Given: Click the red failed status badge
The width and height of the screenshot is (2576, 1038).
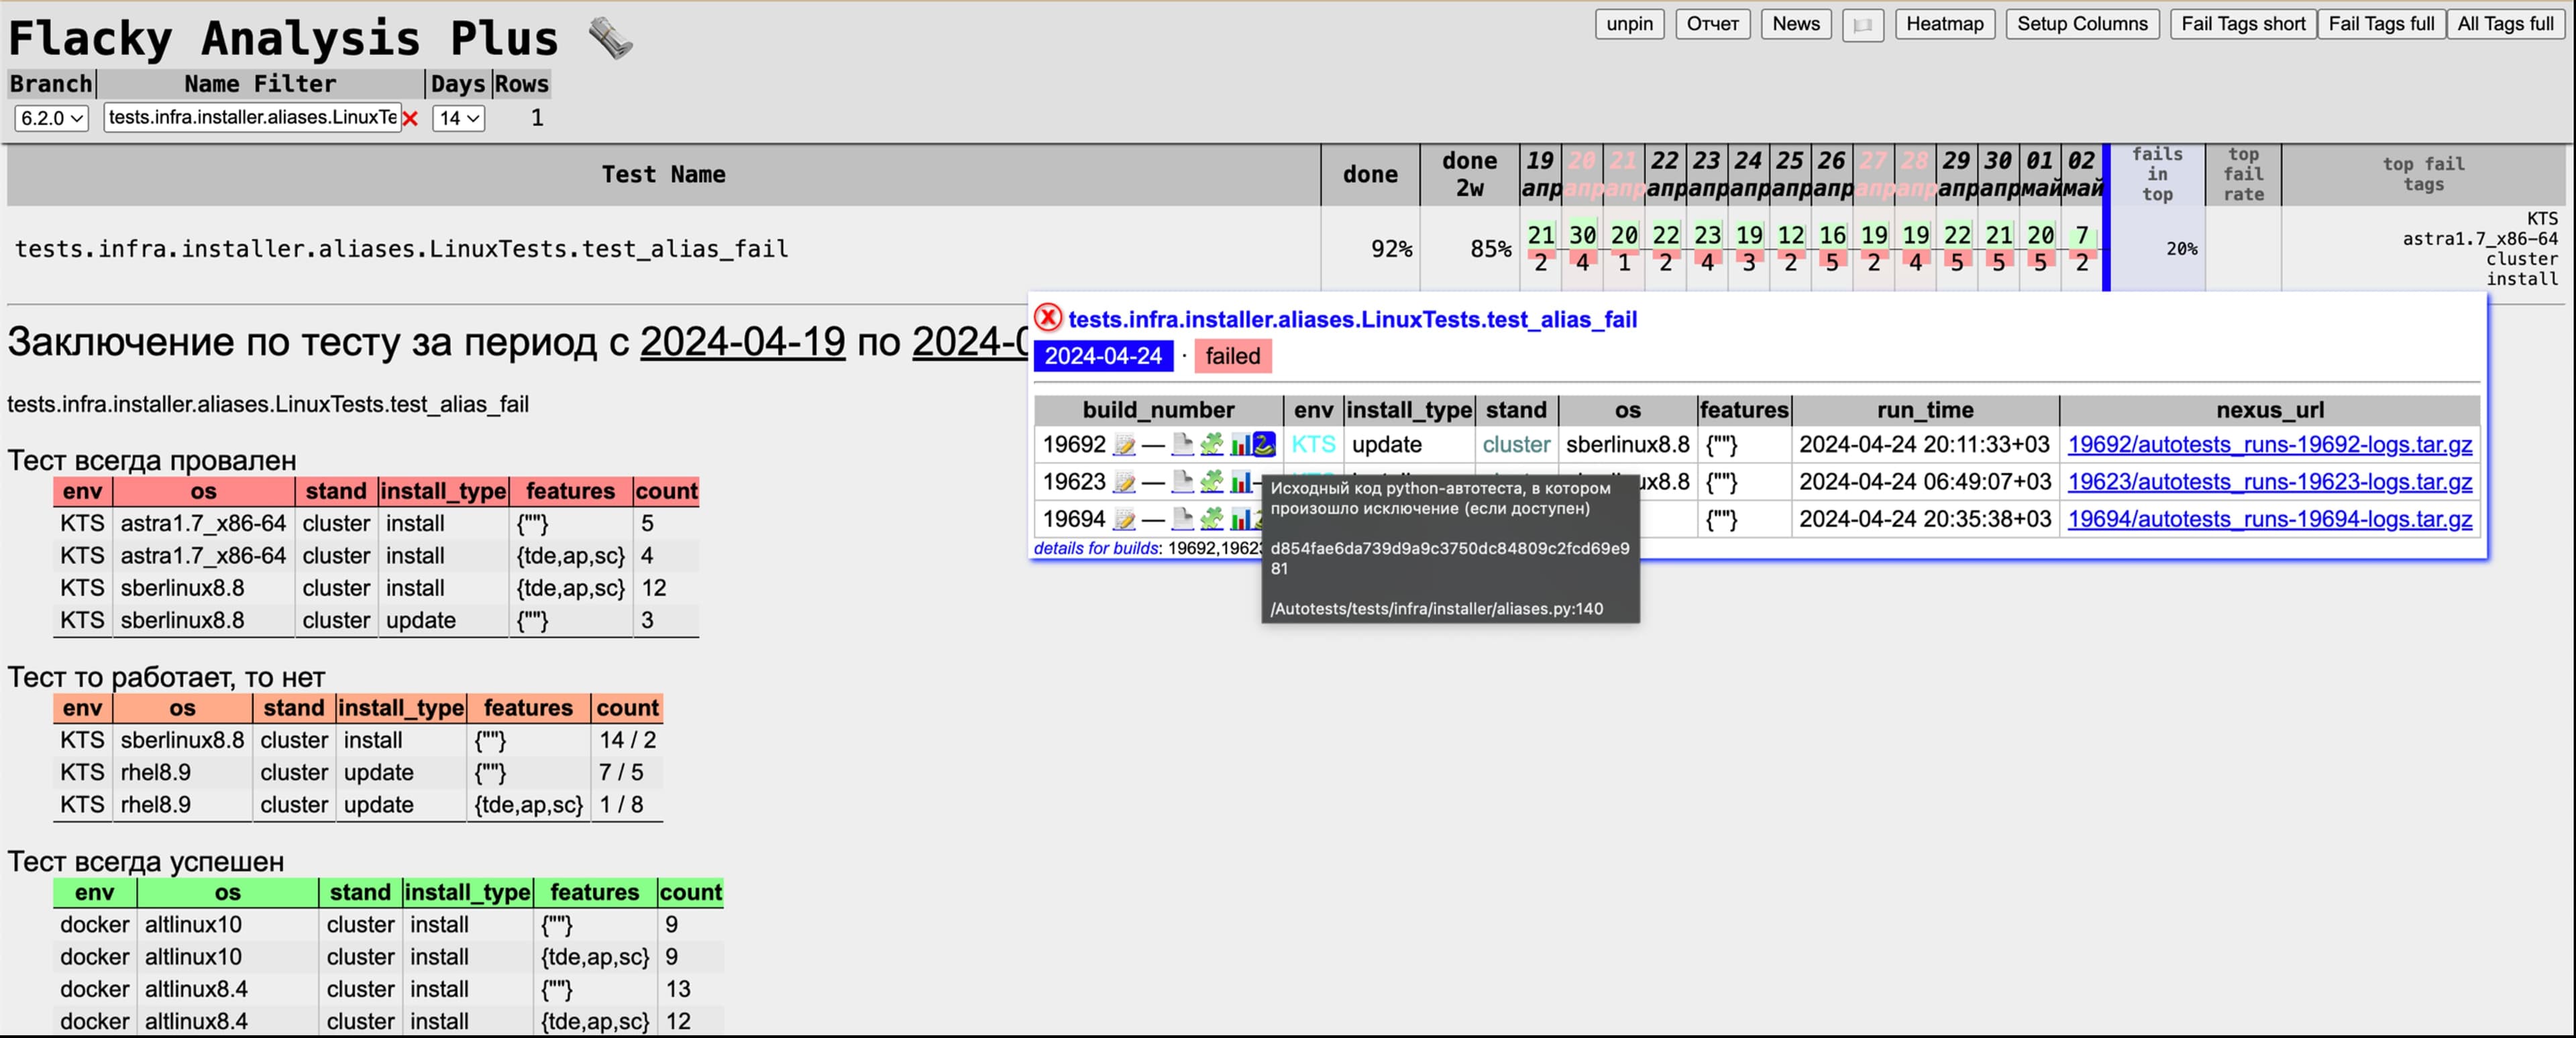Looking at the screenshot, I should 1232,356.
